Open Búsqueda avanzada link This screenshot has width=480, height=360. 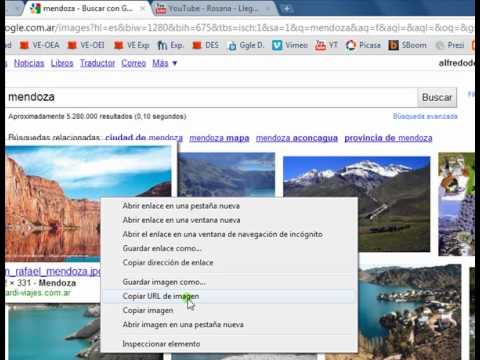(425, 116)
